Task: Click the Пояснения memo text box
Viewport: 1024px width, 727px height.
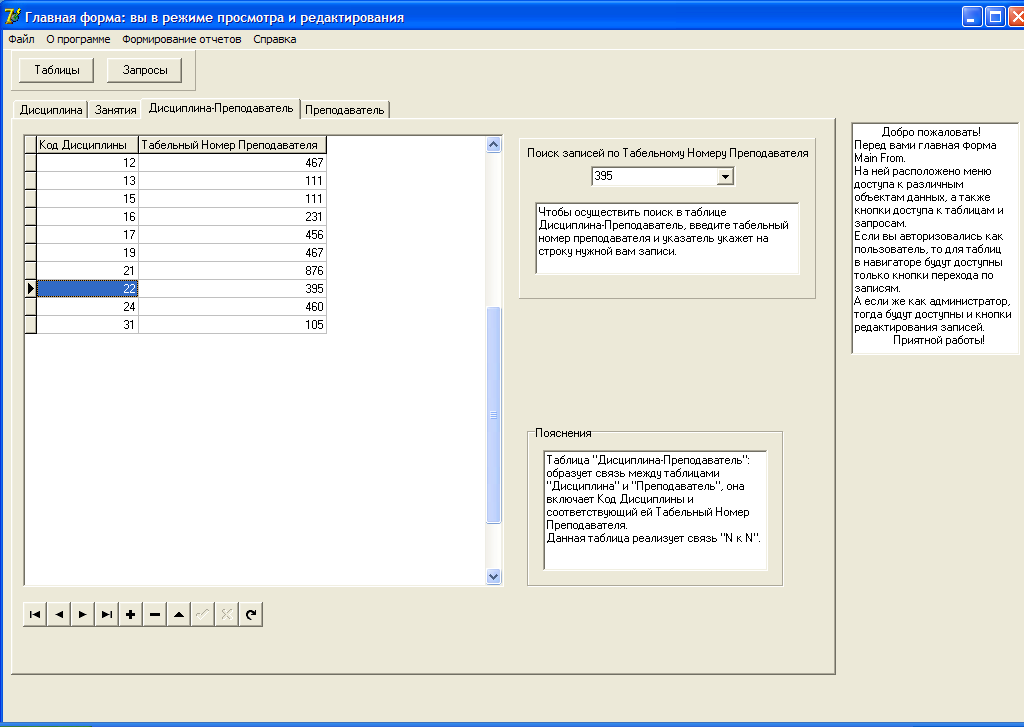Action: tap(655, 510)
